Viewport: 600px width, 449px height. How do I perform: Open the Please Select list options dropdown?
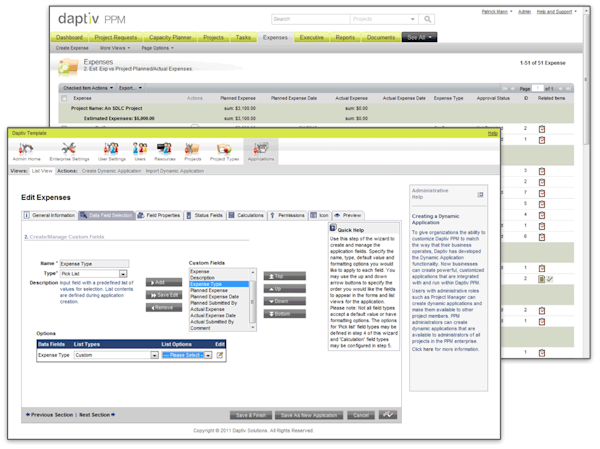point(208,355)
